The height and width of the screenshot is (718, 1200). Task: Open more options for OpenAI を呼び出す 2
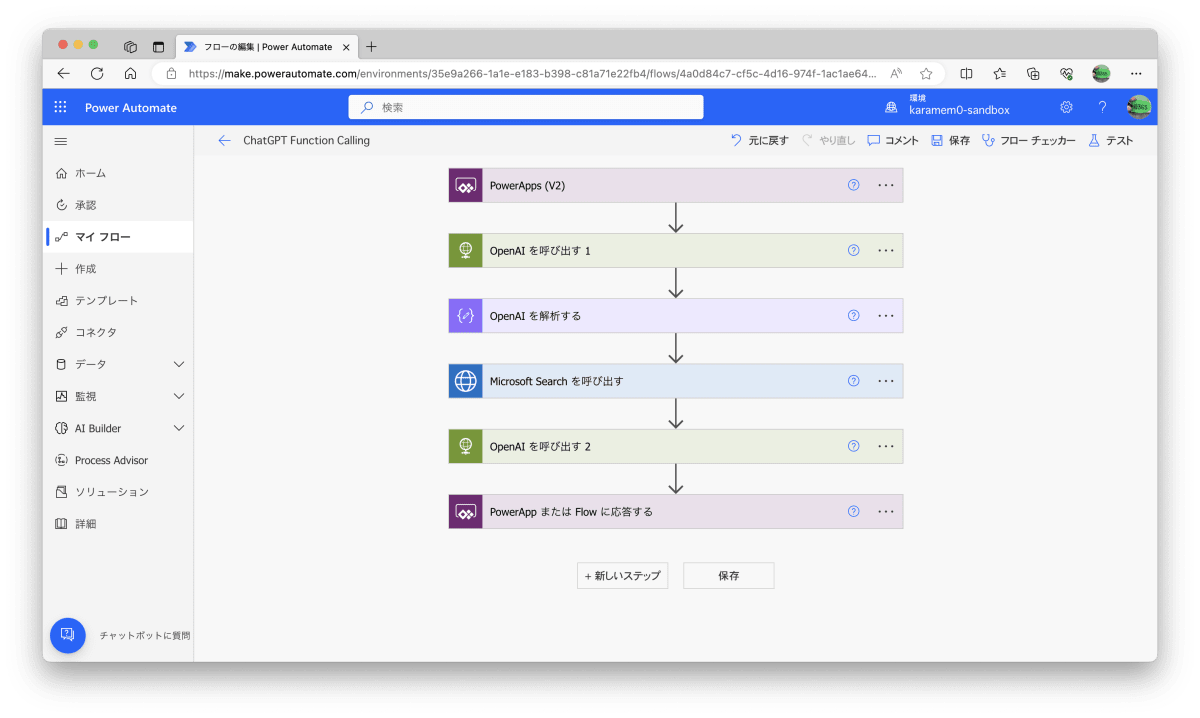885,446
